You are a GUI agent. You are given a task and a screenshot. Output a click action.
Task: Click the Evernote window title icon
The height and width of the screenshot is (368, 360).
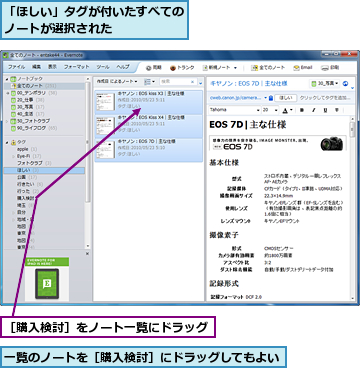coord(5,55)
